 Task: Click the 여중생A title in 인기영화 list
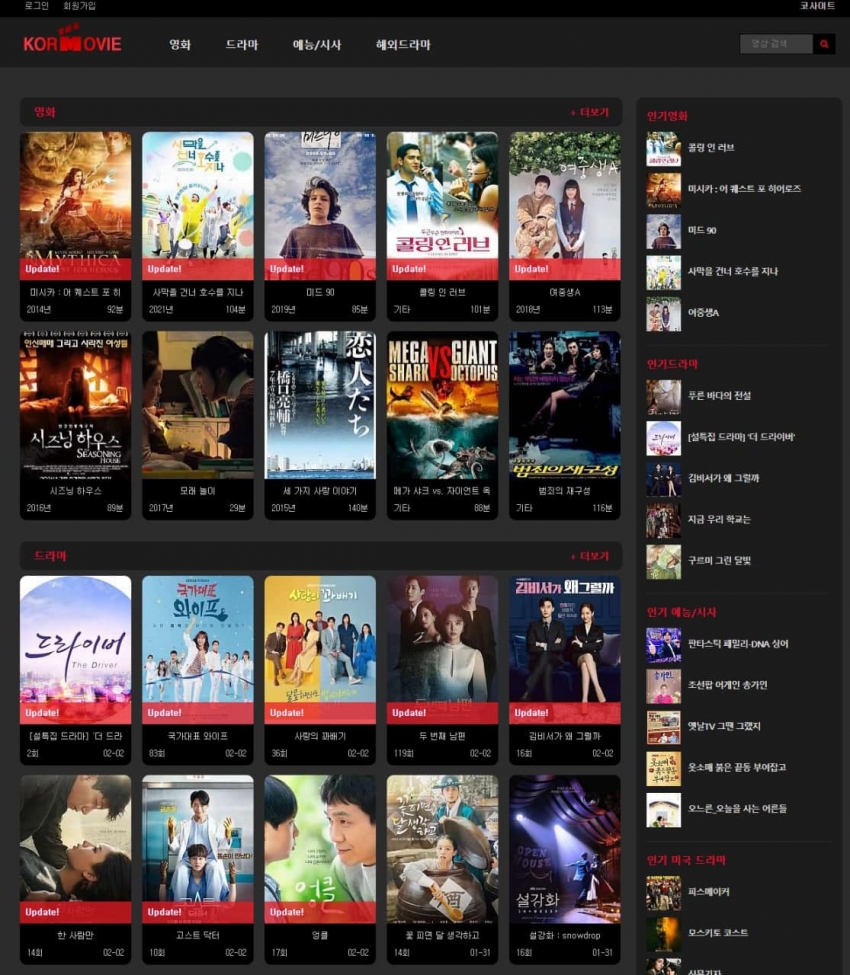(703, 313)
